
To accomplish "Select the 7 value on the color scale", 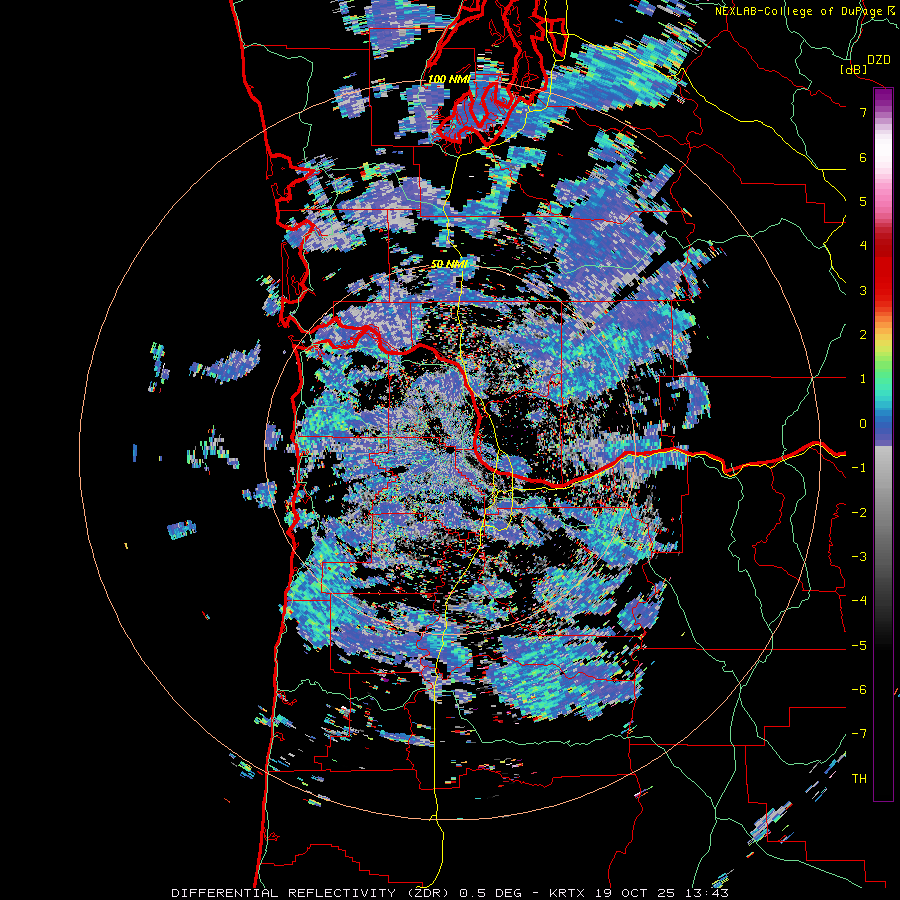I will (x=863, y=112).
